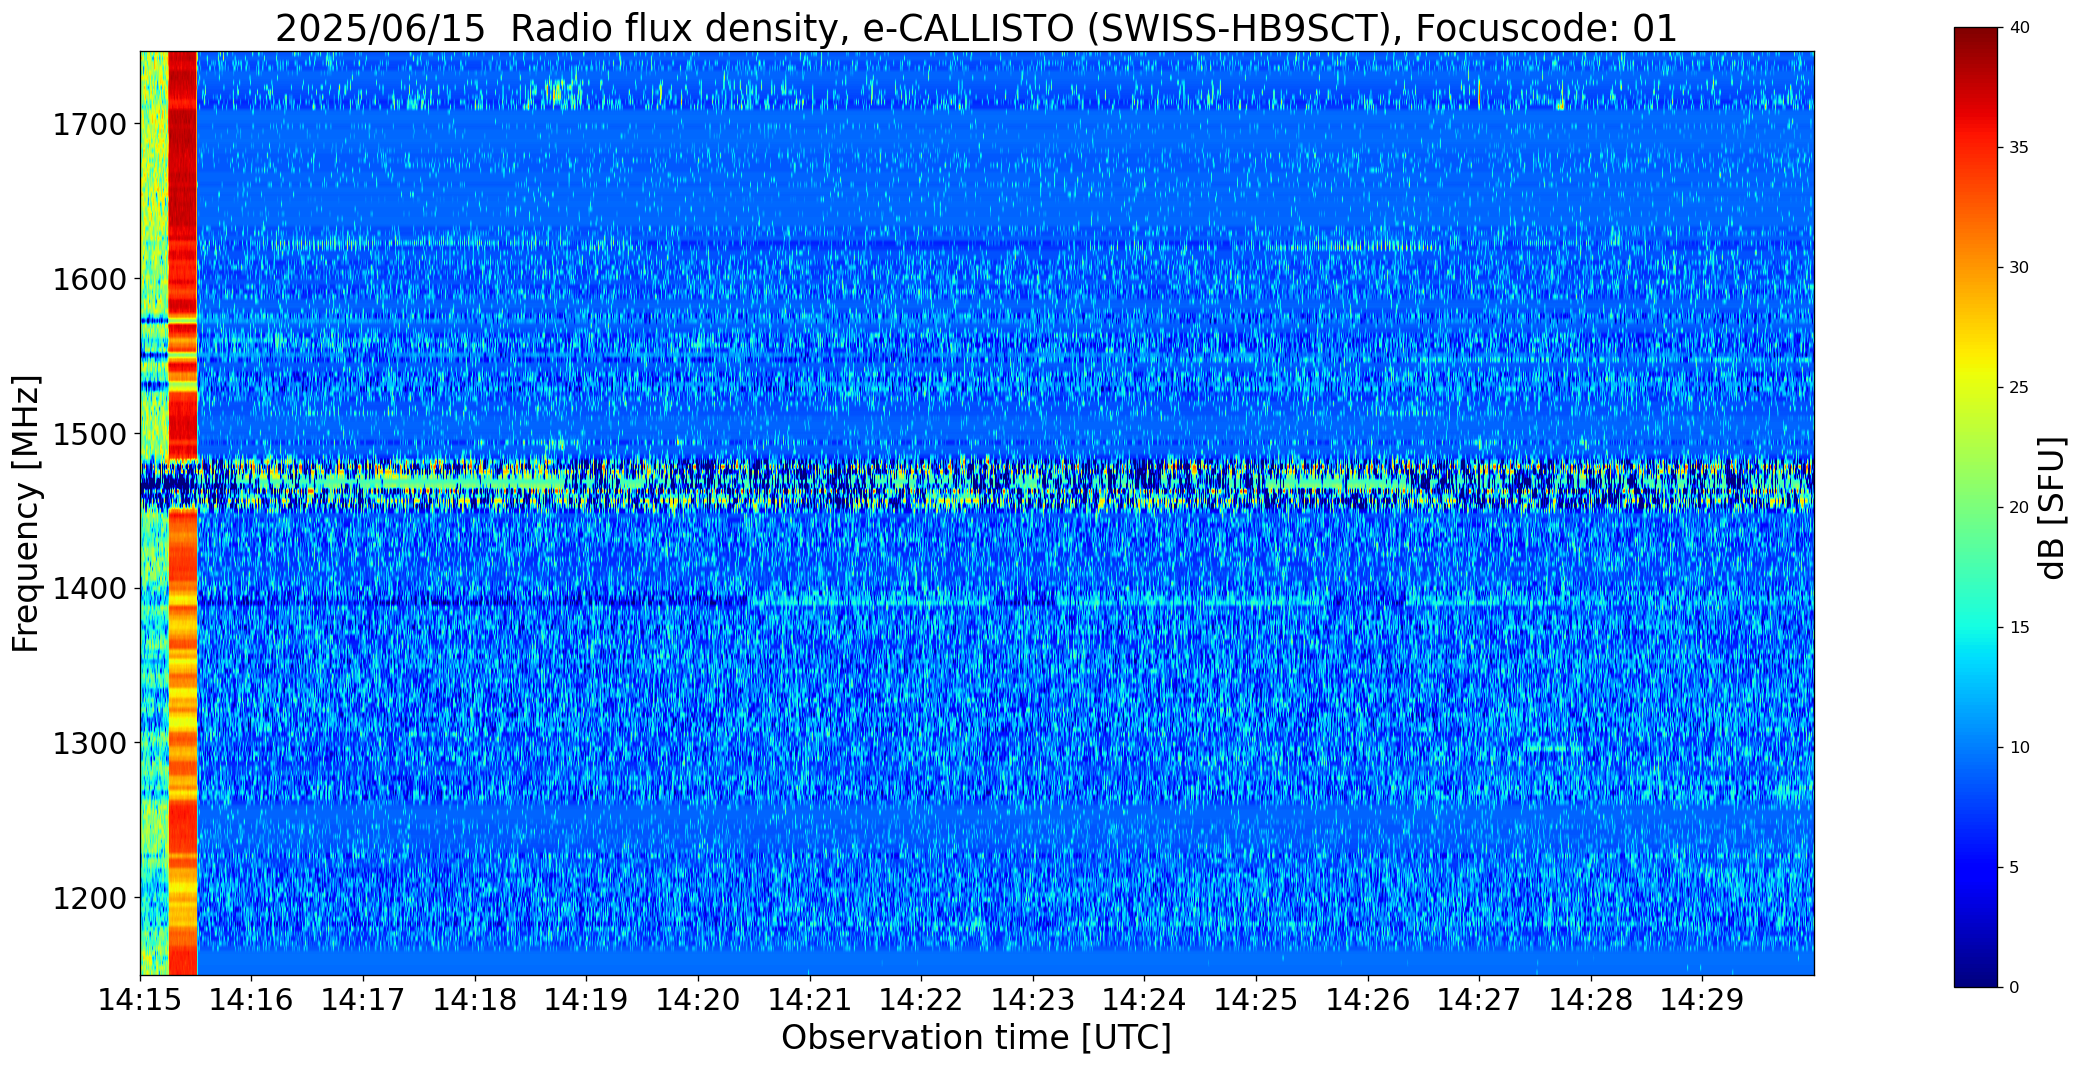Click the colorbar tick label 40
2082x1067 pixels.
2018,28
